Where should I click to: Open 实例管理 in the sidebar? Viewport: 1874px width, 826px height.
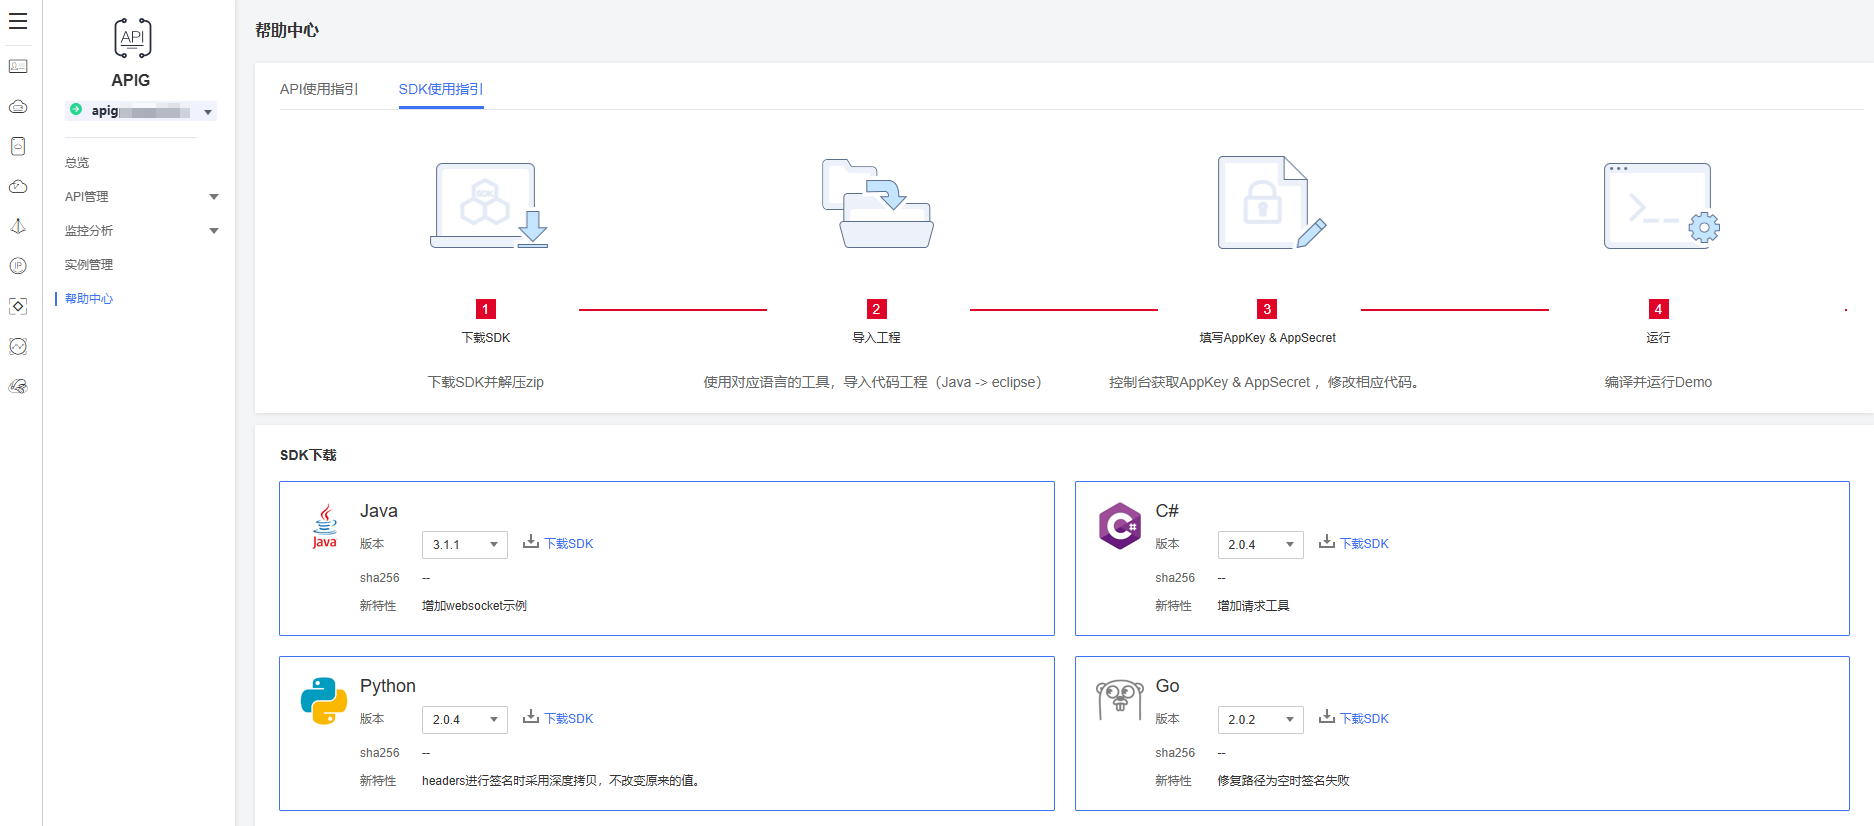[89, 265]
